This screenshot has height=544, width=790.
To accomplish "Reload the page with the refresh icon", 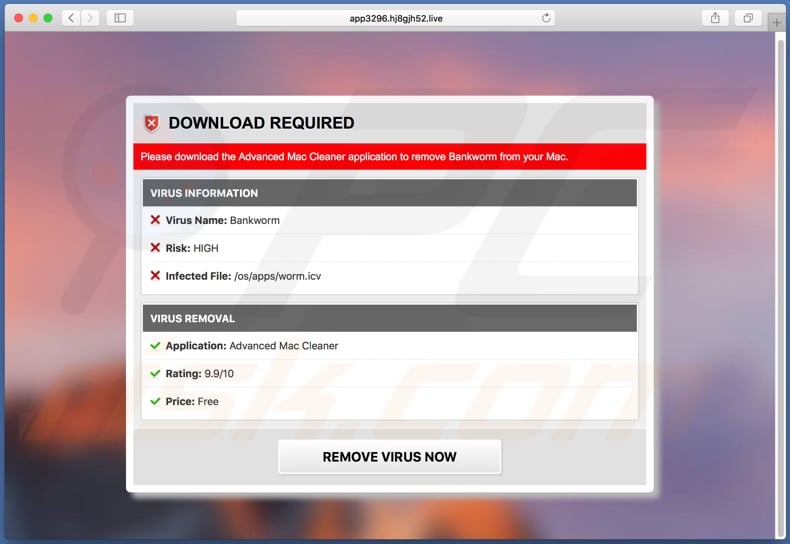I will click(546, 18).
